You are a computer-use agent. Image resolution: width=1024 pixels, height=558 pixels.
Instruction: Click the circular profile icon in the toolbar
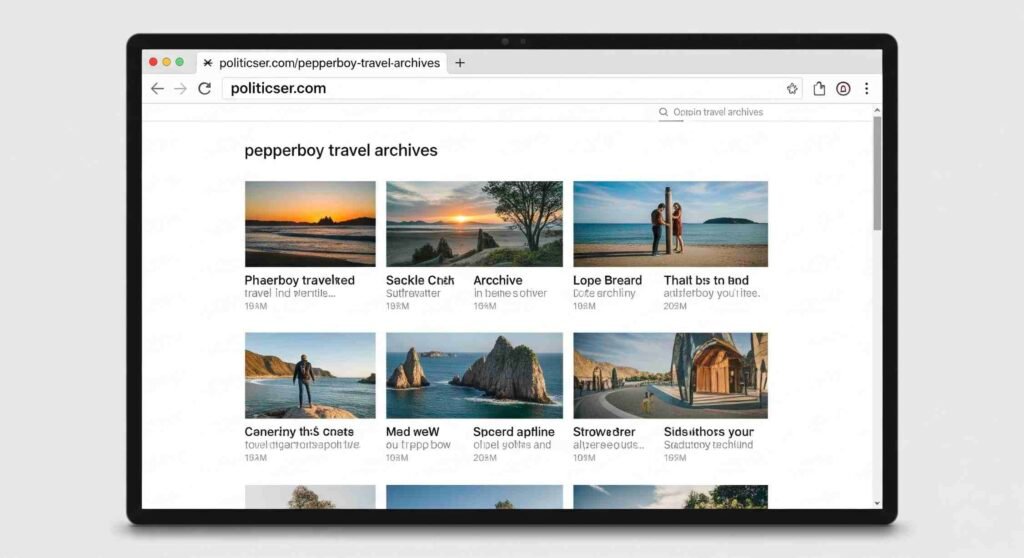click(843, 88)
